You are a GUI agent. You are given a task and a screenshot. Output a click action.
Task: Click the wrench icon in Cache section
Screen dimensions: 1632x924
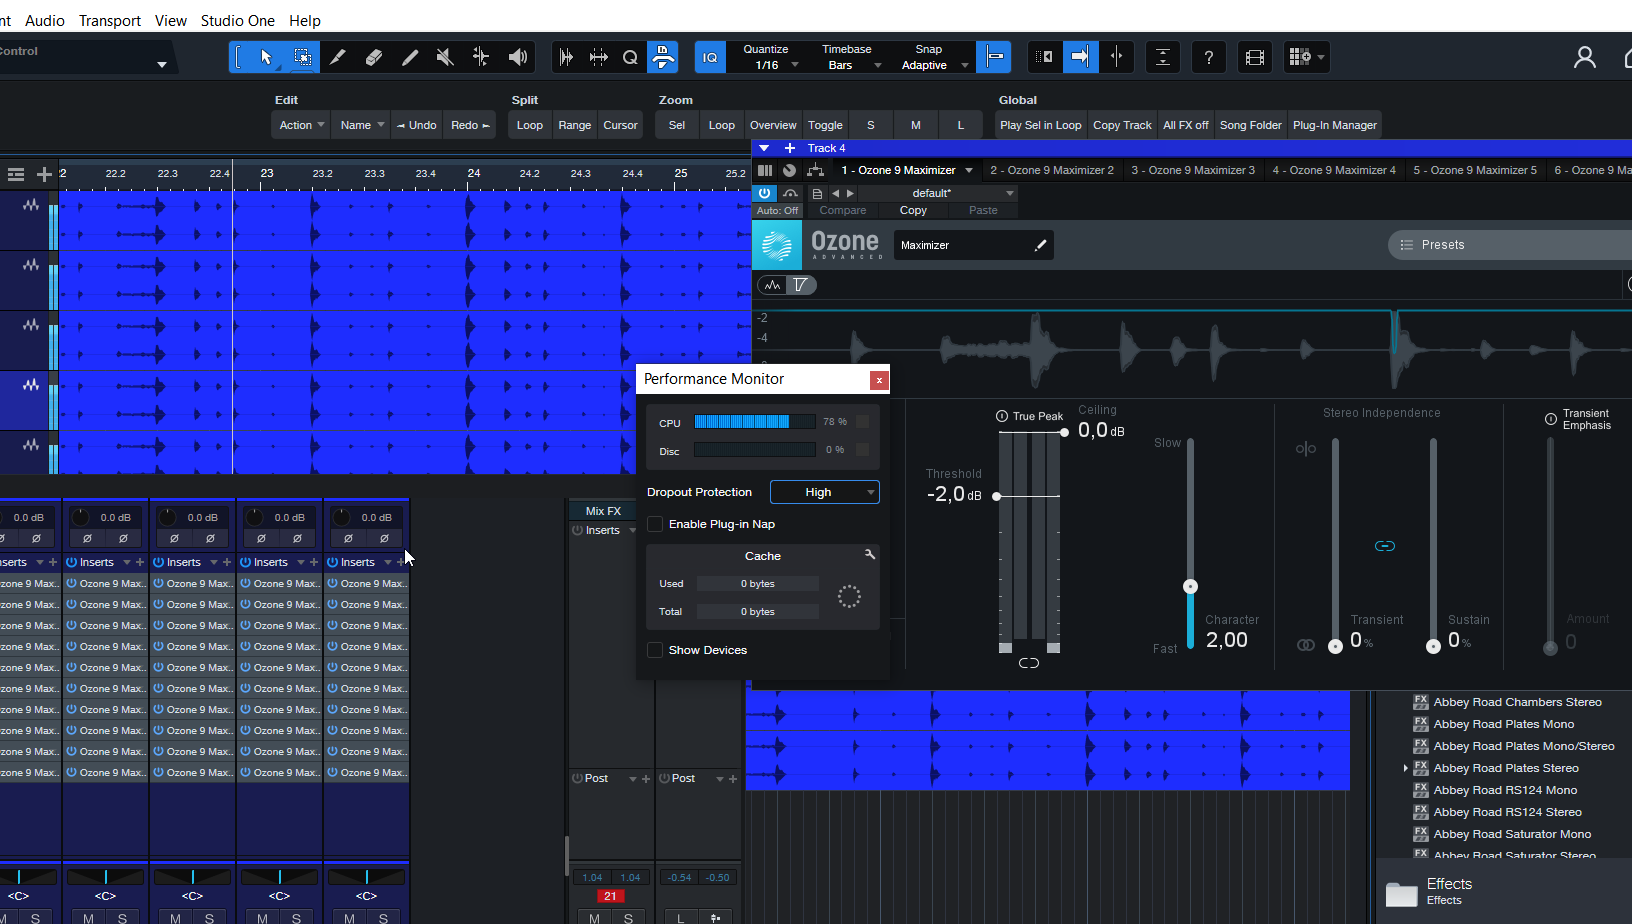[870, 554]
